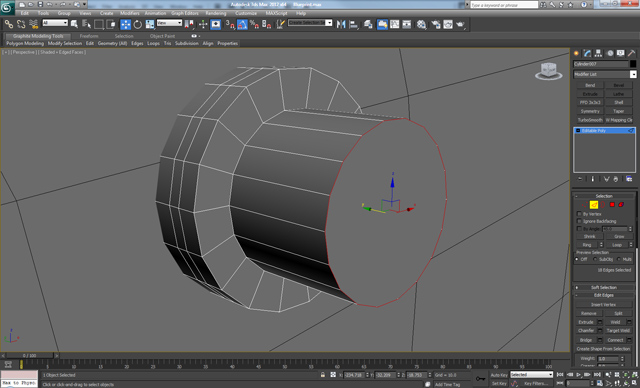Open the Rendering menu
Screen dimensions: 640x388
pyautogui.click(x=216, y=13)
